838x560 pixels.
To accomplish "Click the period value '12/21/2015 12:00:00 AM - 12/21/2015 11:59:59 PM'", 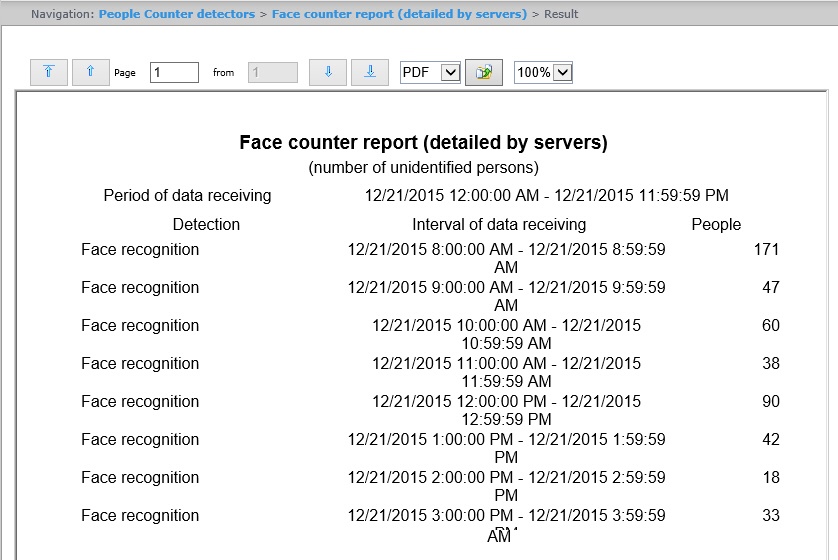I will (x=547, y=196).
